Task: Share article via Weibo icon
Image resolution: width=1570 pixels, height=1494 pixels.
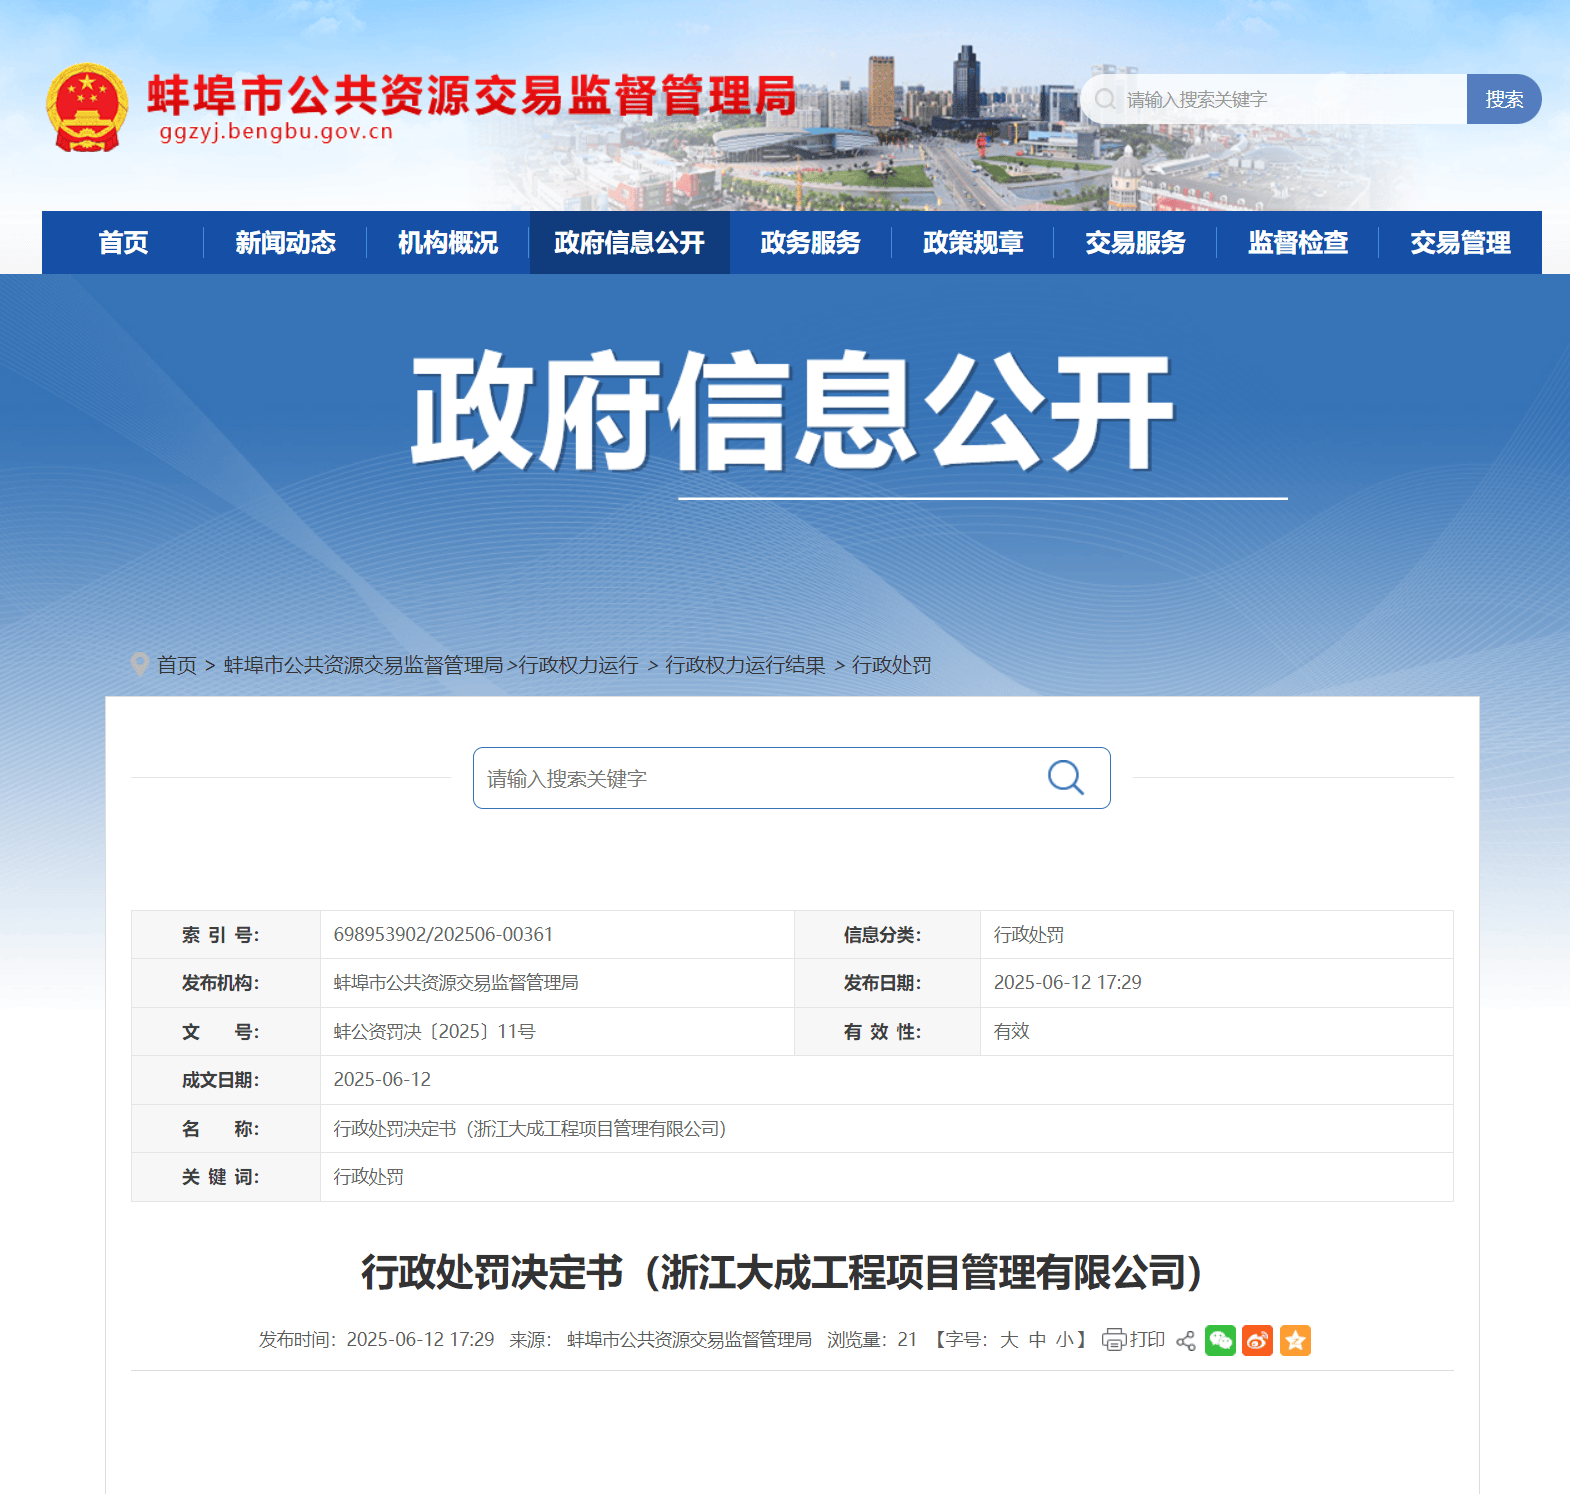Action: (x=1257, y=1340)
